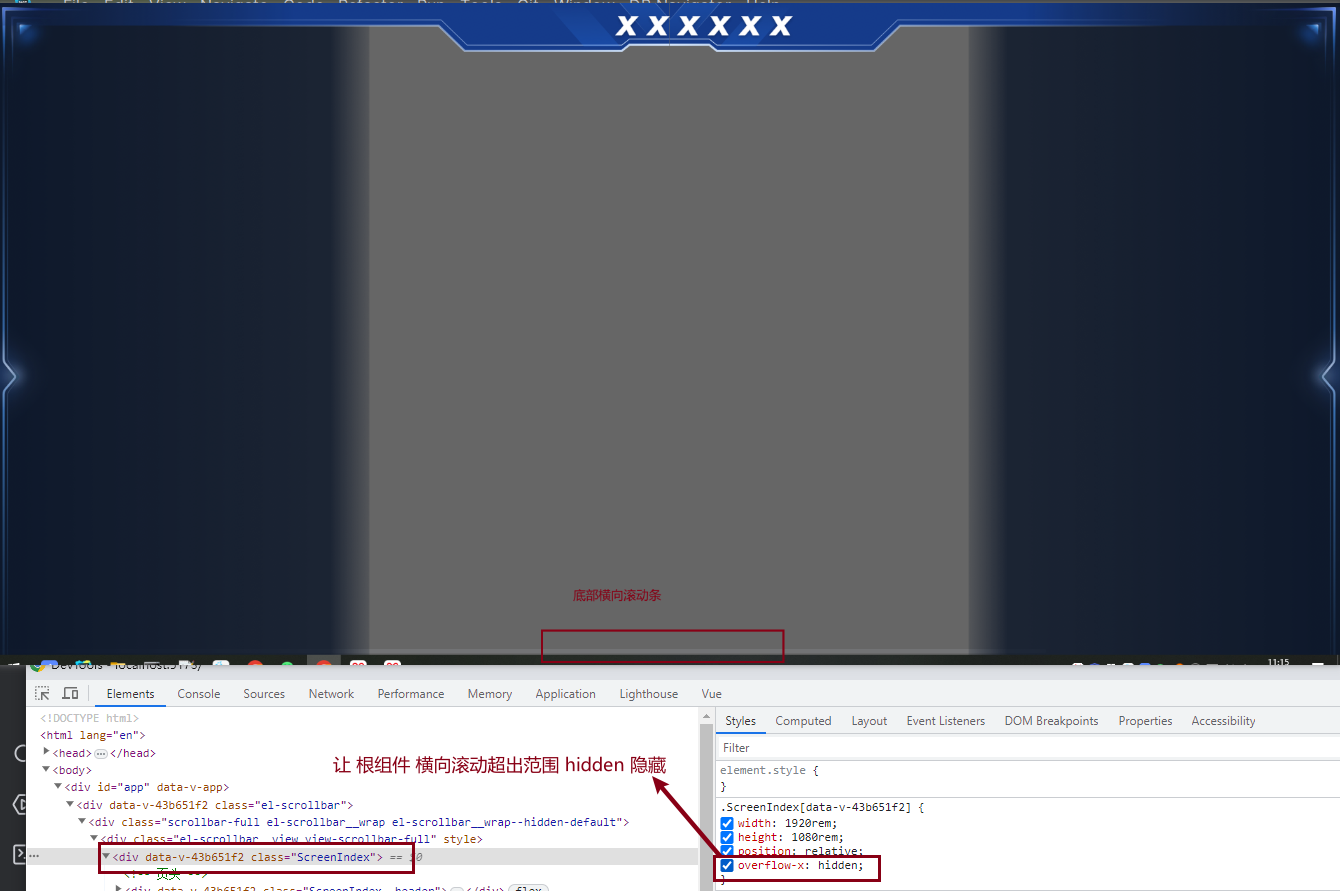Collapse the div id="app" node
Image resolution: width=1340 pixels, height=891 pixels.
click(58, 787)
